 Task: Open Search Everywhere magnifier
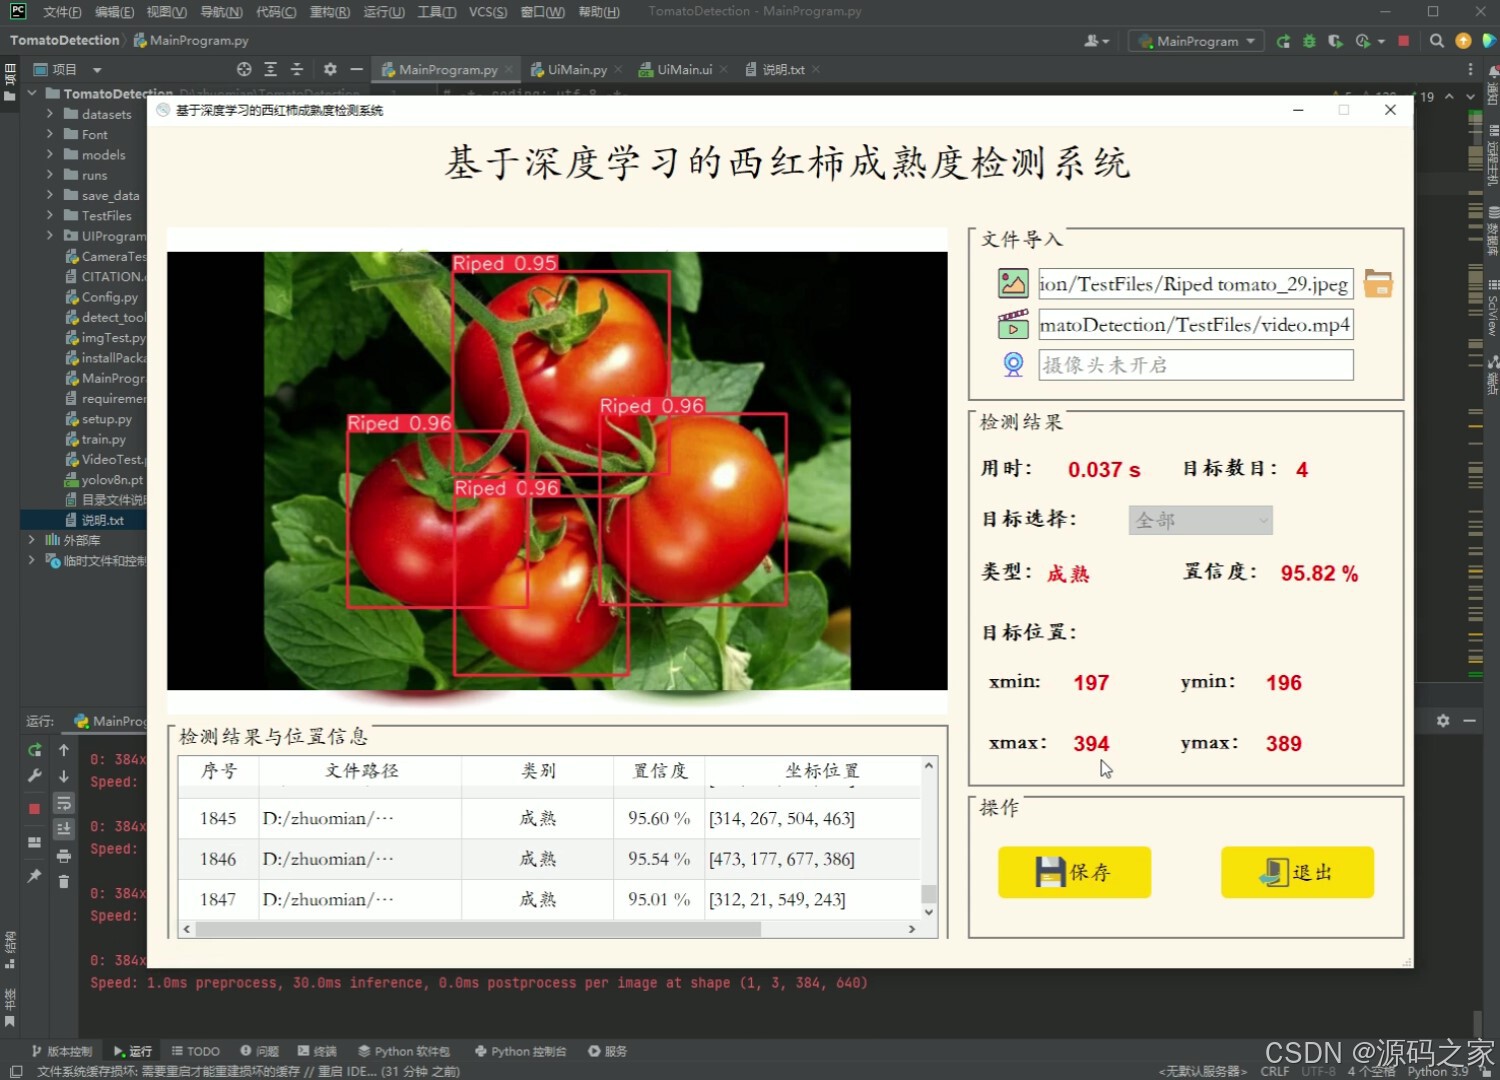1436,41
